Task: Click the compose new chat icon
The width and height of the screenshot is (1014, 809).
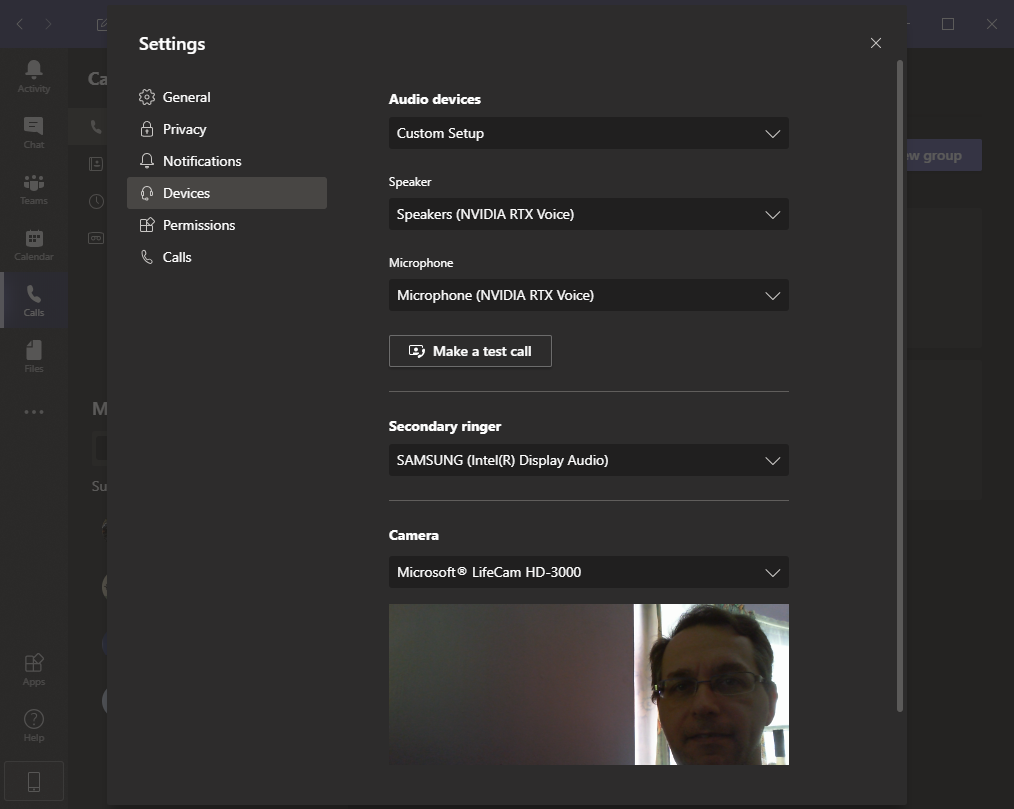Action: (102, 25)
